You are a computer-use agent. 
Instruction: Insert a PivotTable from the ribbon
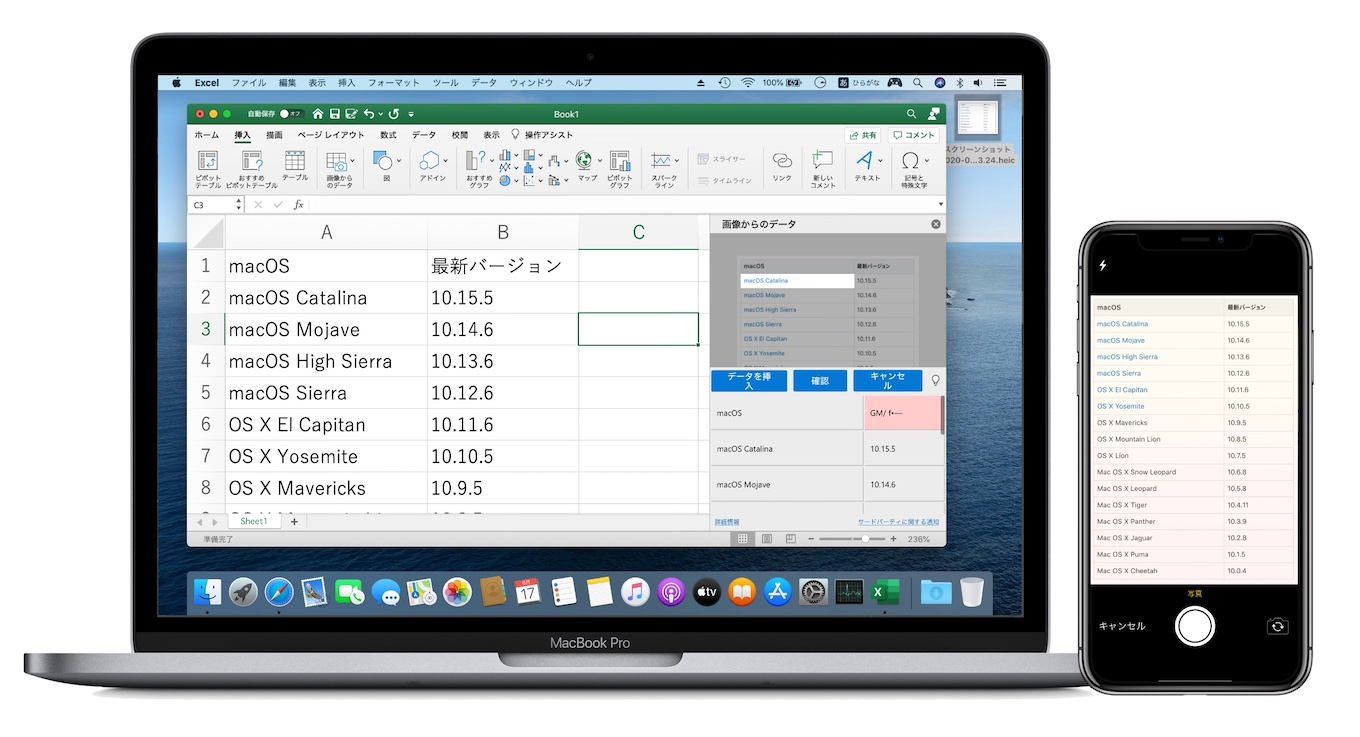[x=208, y=169]
